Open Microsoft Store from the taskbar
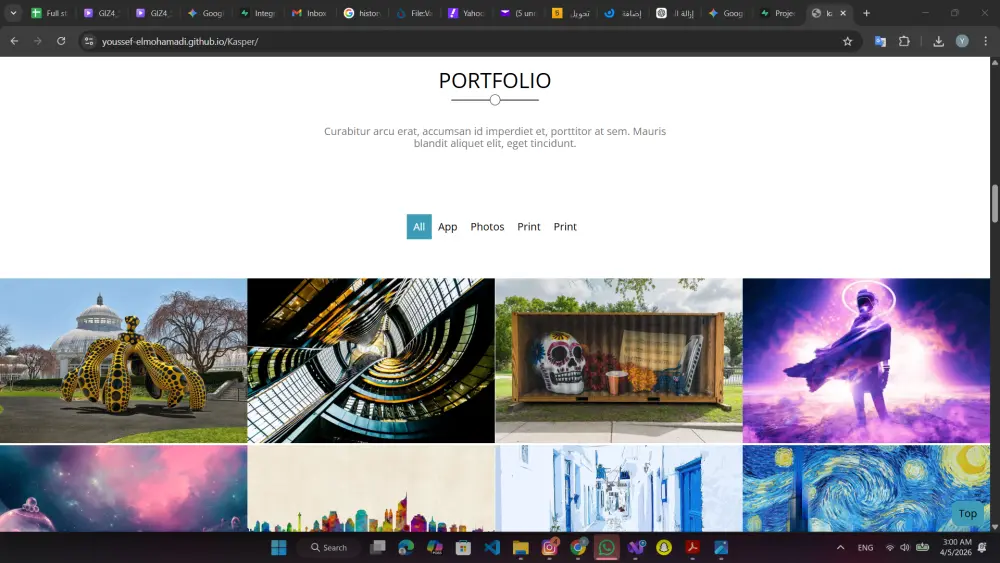This screenshot has width=1000, height=563. [464, 548]
